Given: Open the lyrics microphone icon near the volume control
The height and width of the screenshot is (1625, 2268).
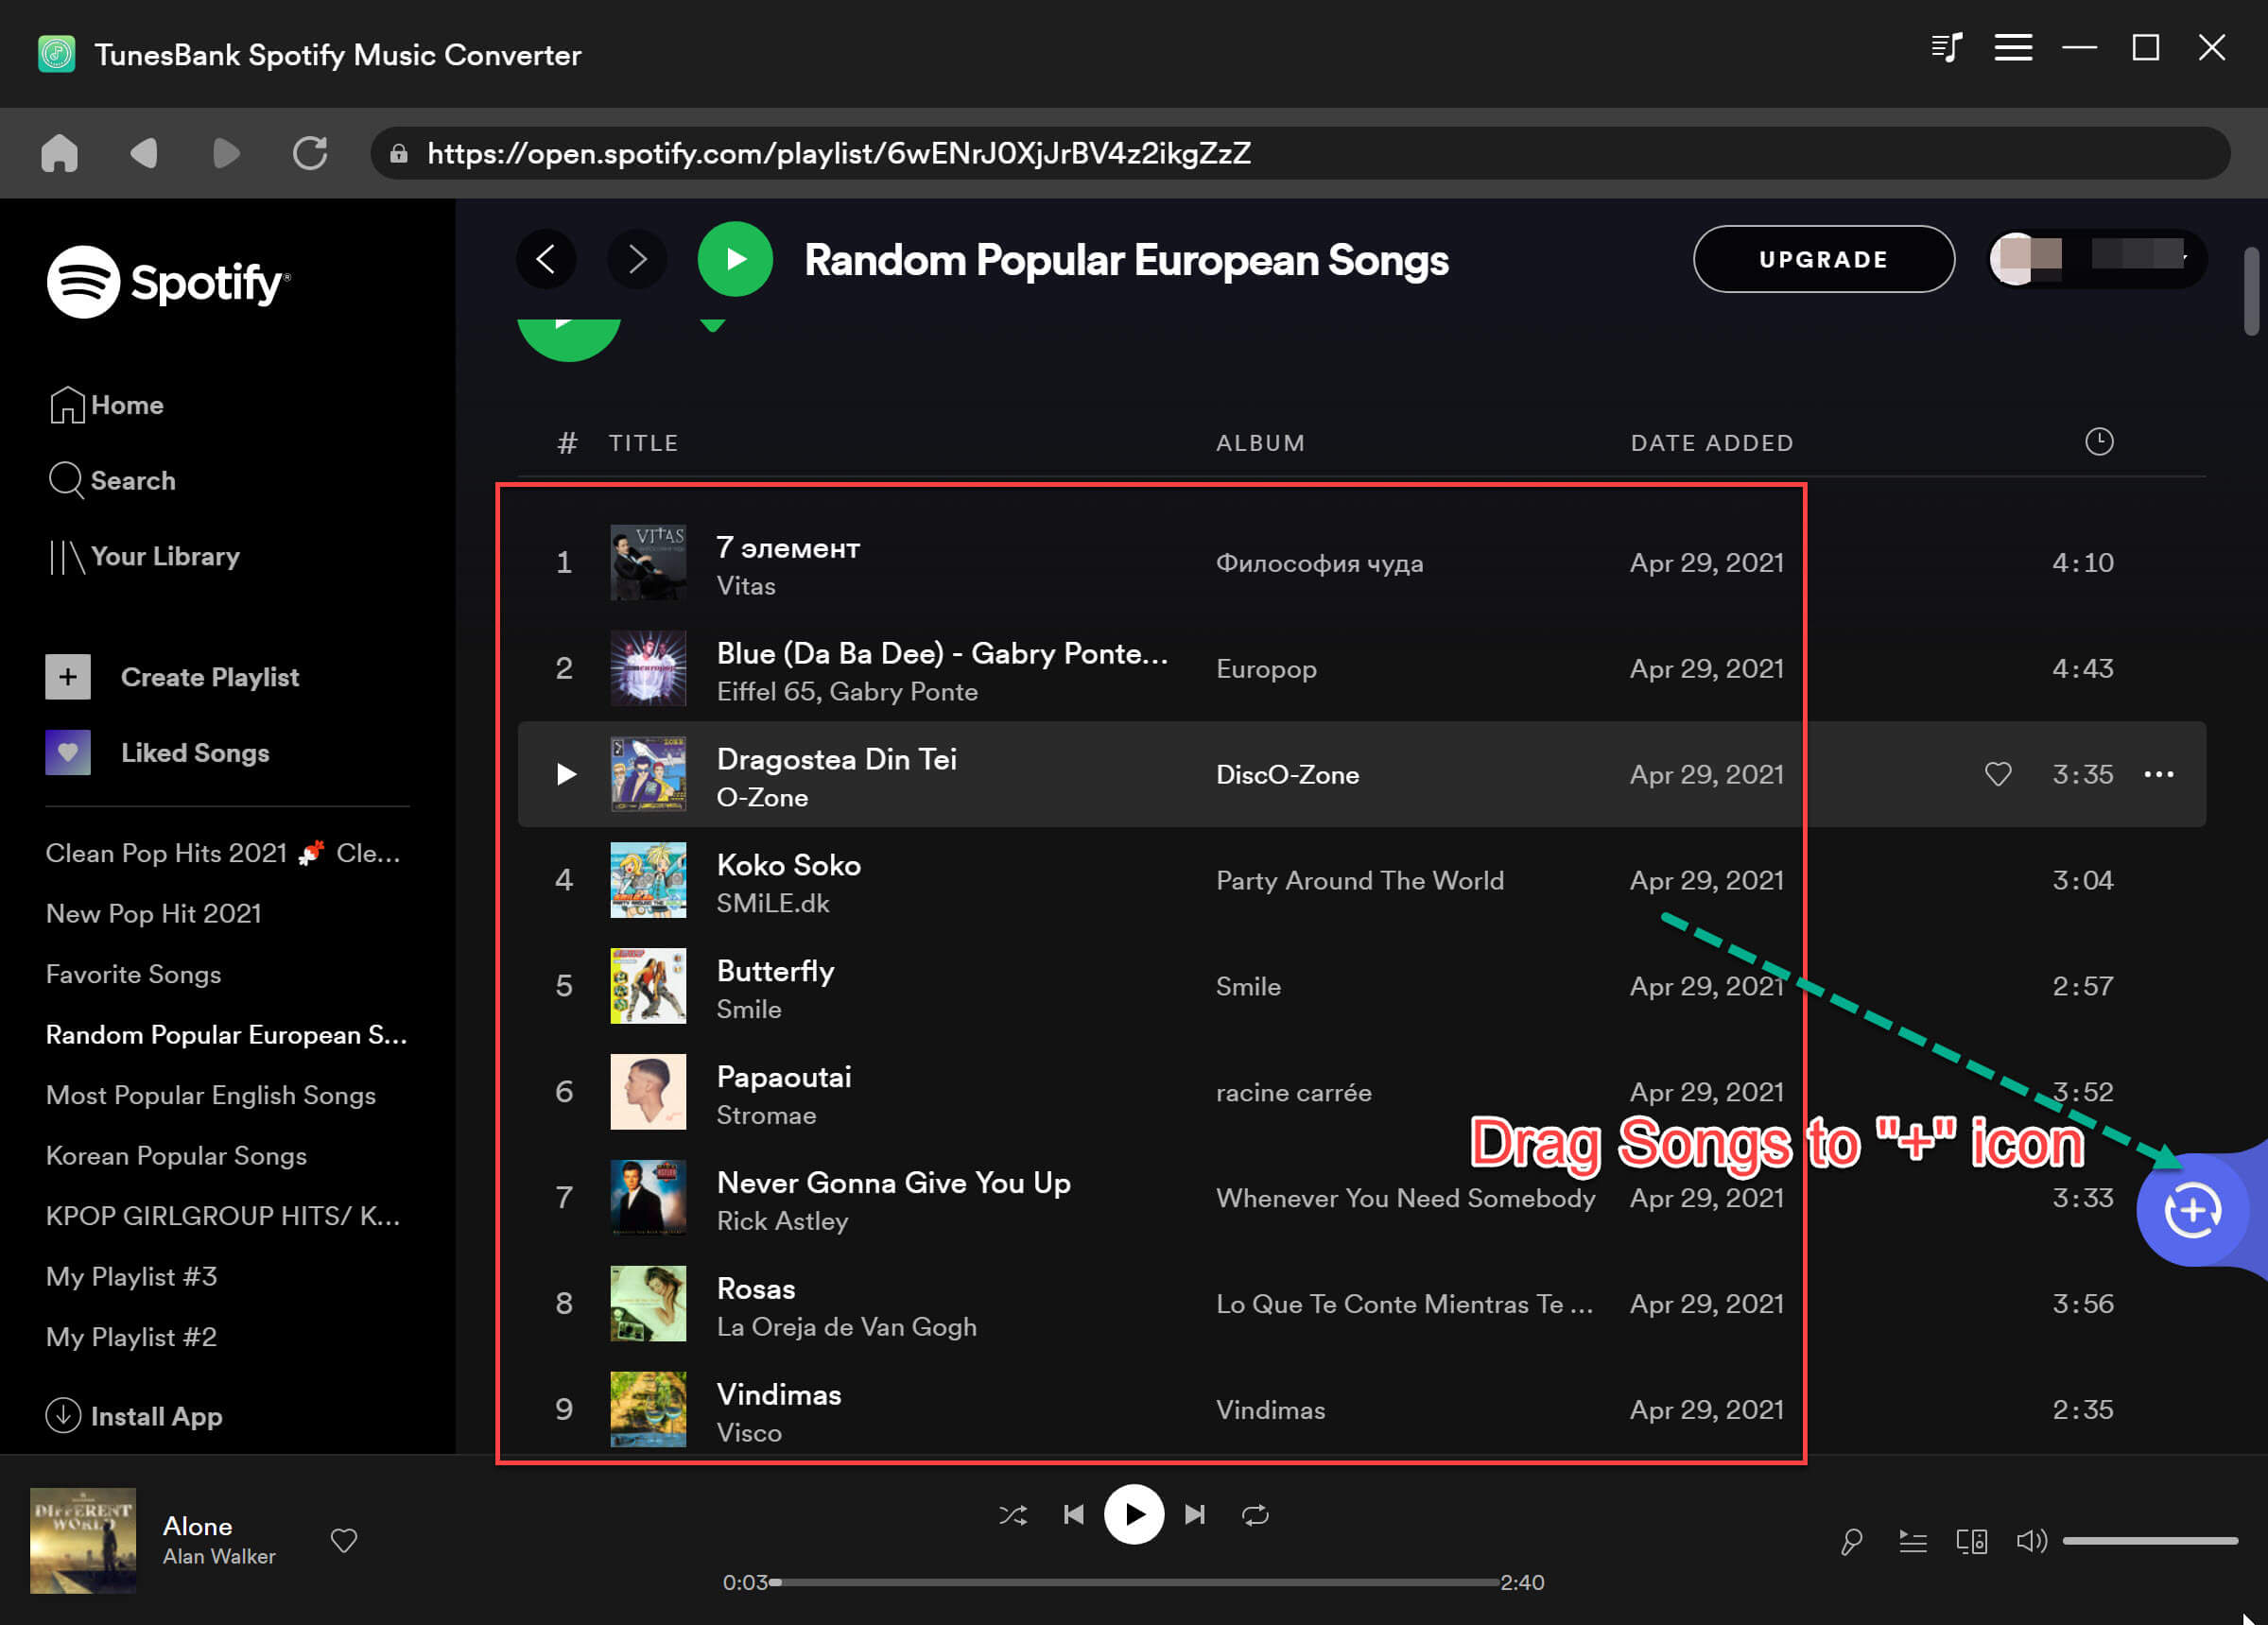Looking at the screenshot, I should click(1851, 1540).
